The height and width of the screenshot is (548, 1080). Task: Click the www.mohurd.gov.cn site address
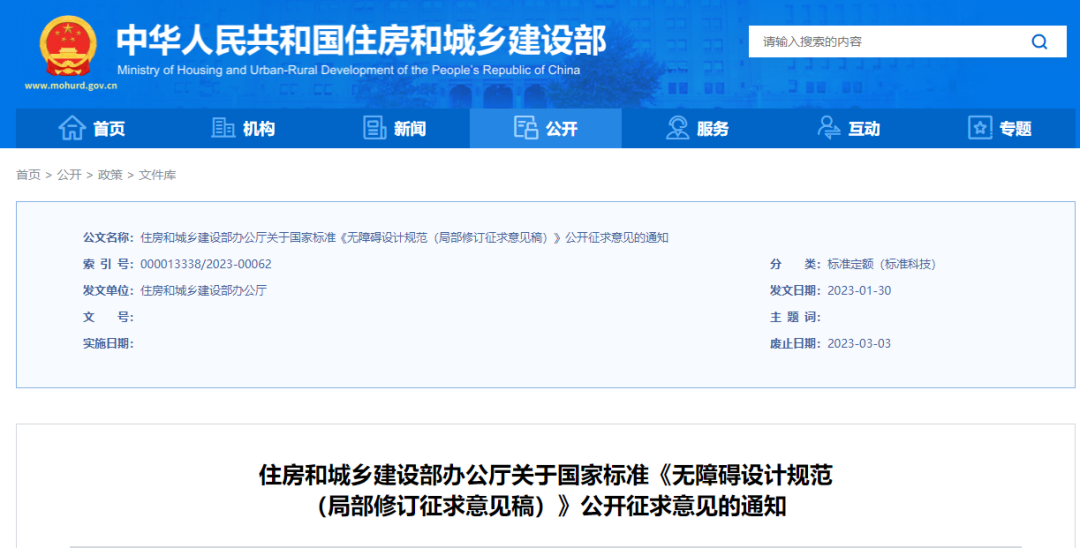pyautogui.click(x=71, y=86)
